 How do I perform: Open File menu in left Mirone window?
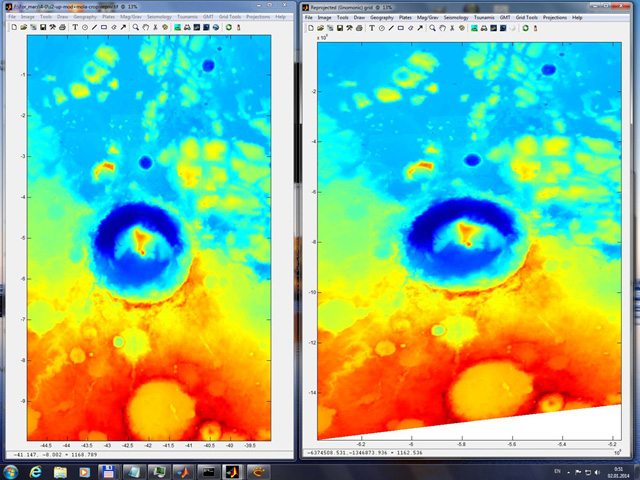tap(12, 17)
